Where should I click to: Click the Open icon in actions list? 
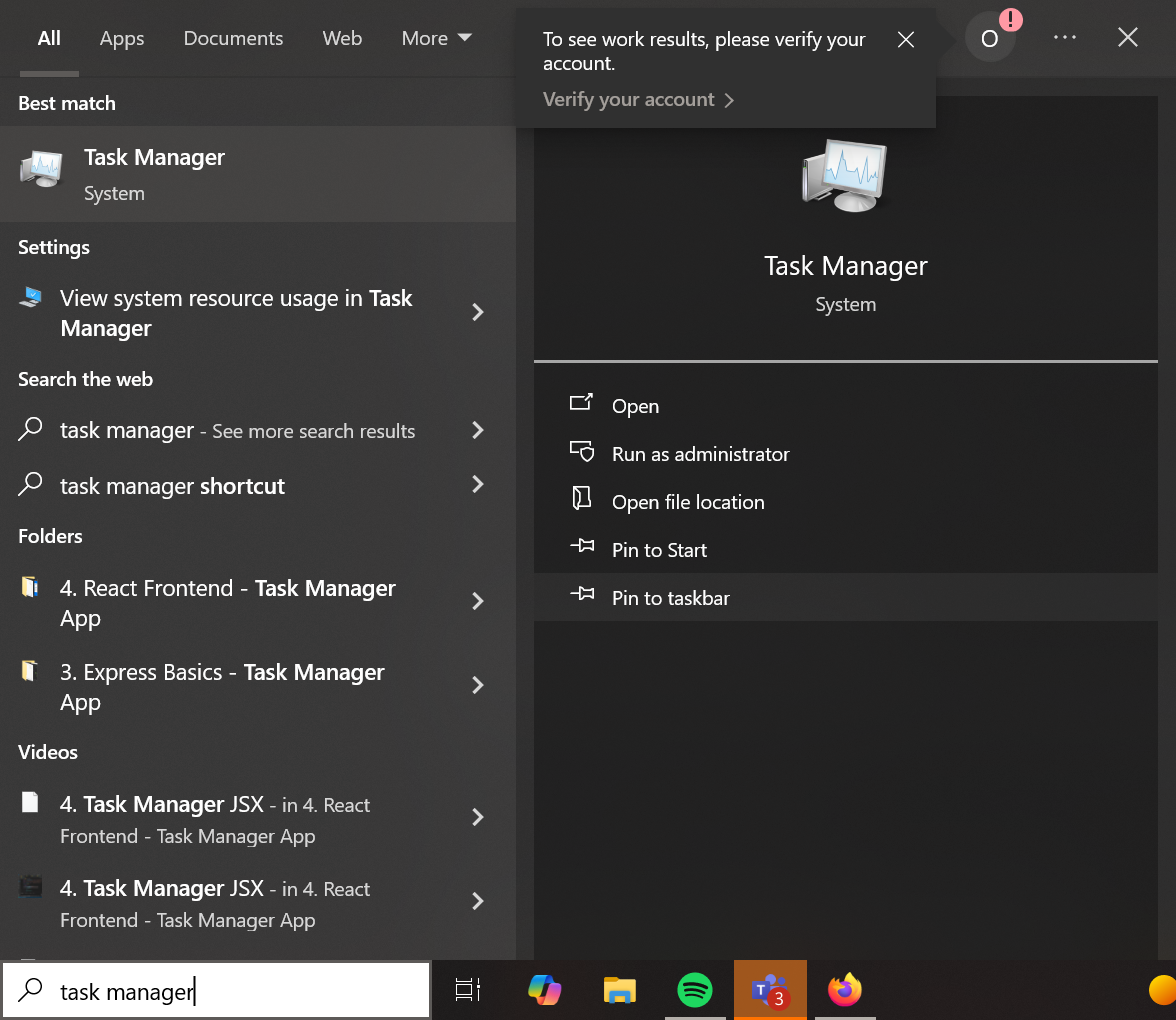click(x=581, y=404)
